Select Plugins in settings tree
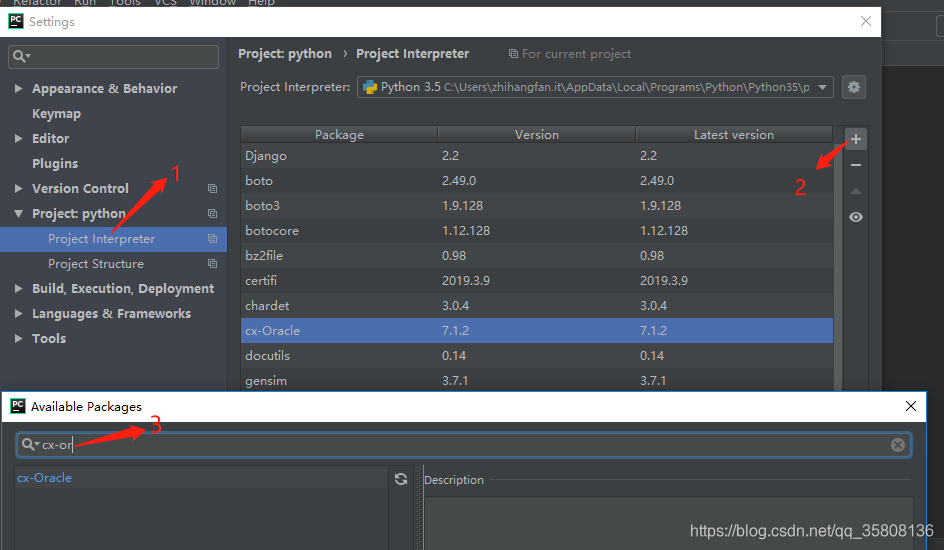 pos(55,164)
